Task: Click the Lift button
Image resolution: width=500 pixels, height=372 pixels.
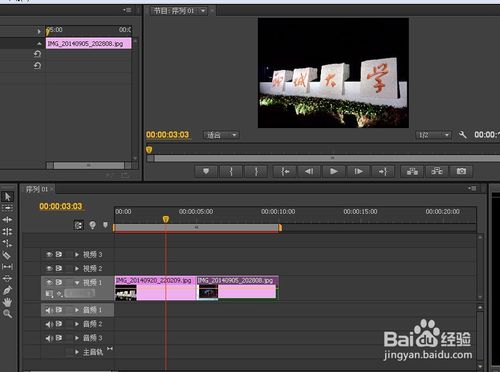Action: pyautogui.click(x=412, y=171)
